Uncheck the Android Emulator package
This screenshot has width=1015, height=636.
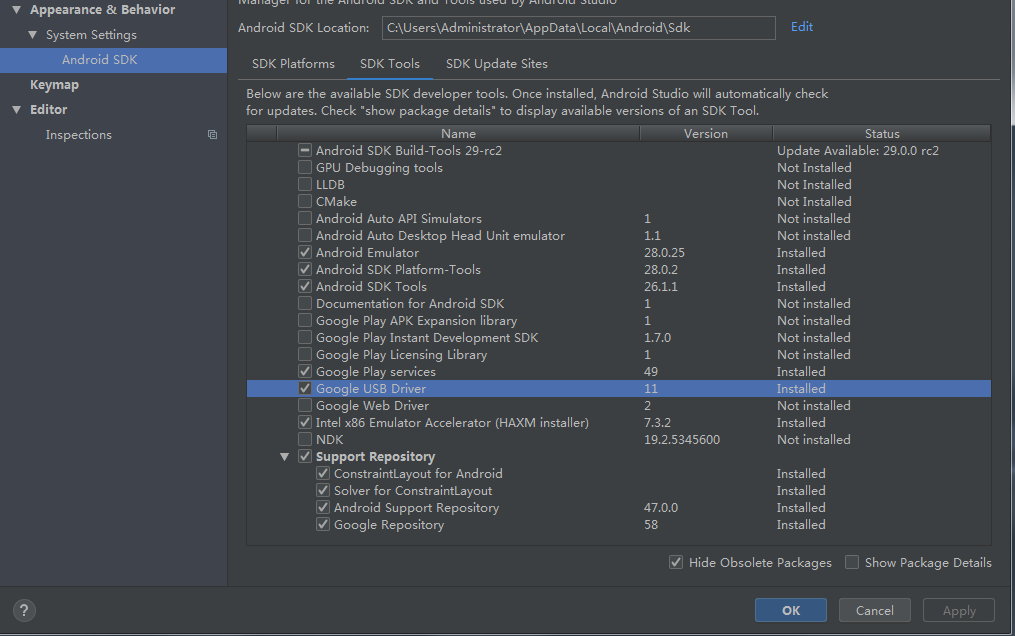point(305,252)
